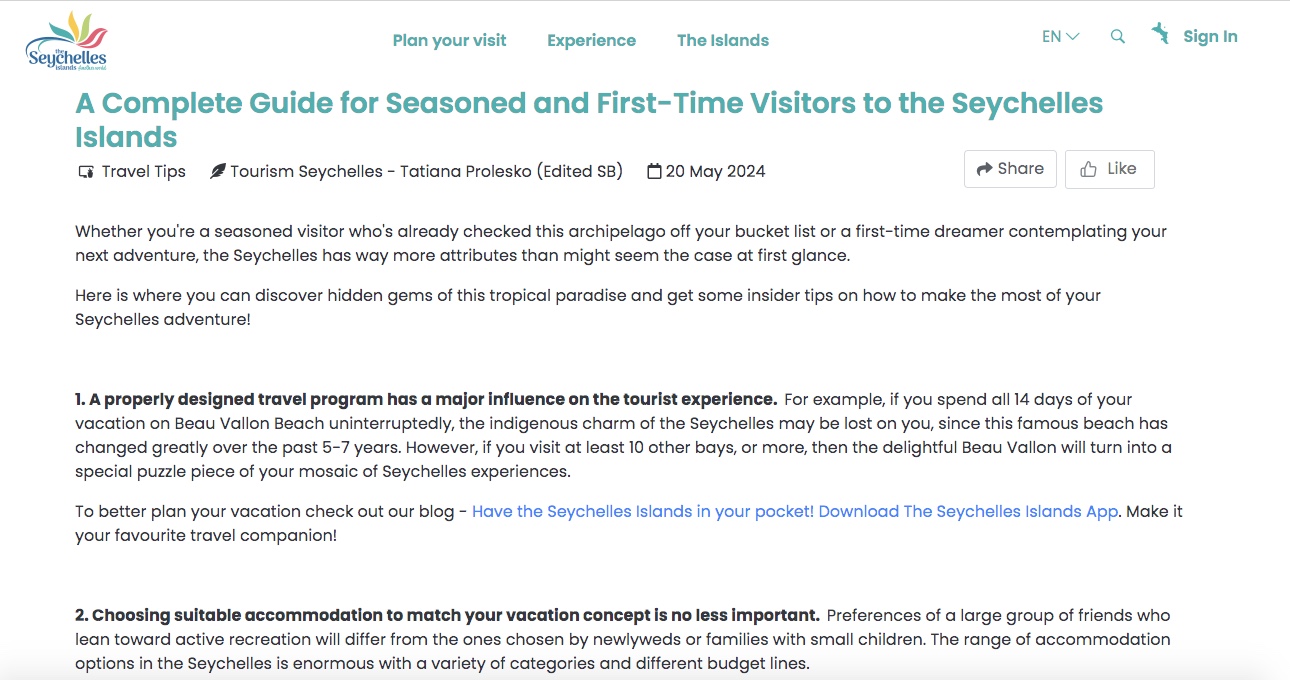Click the Travel Tips category icon

click(86, 172)
